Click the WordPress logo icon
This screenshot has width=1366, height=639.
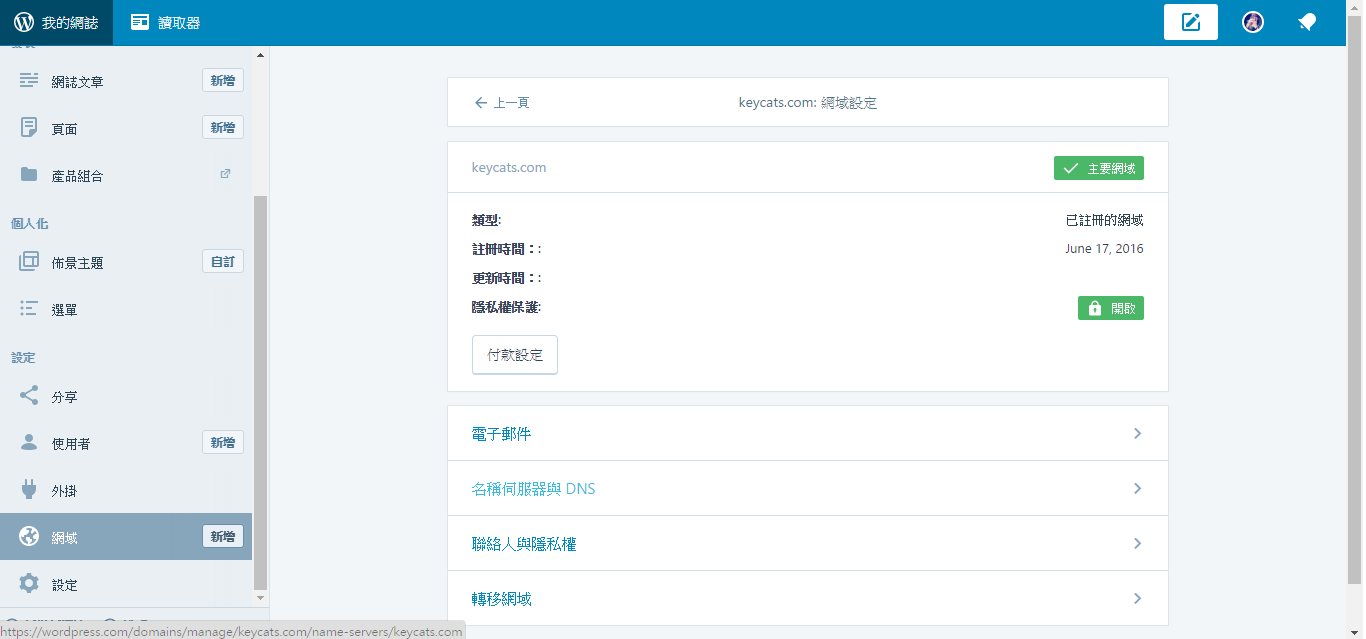pyautogui.click(x=24, y=22)
